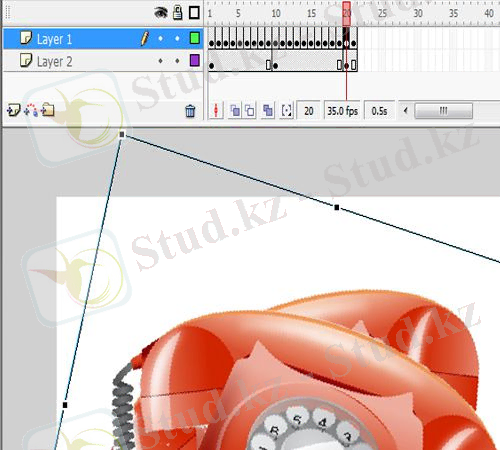Click the timeline scroll left arrow

(x=405, y=110)
